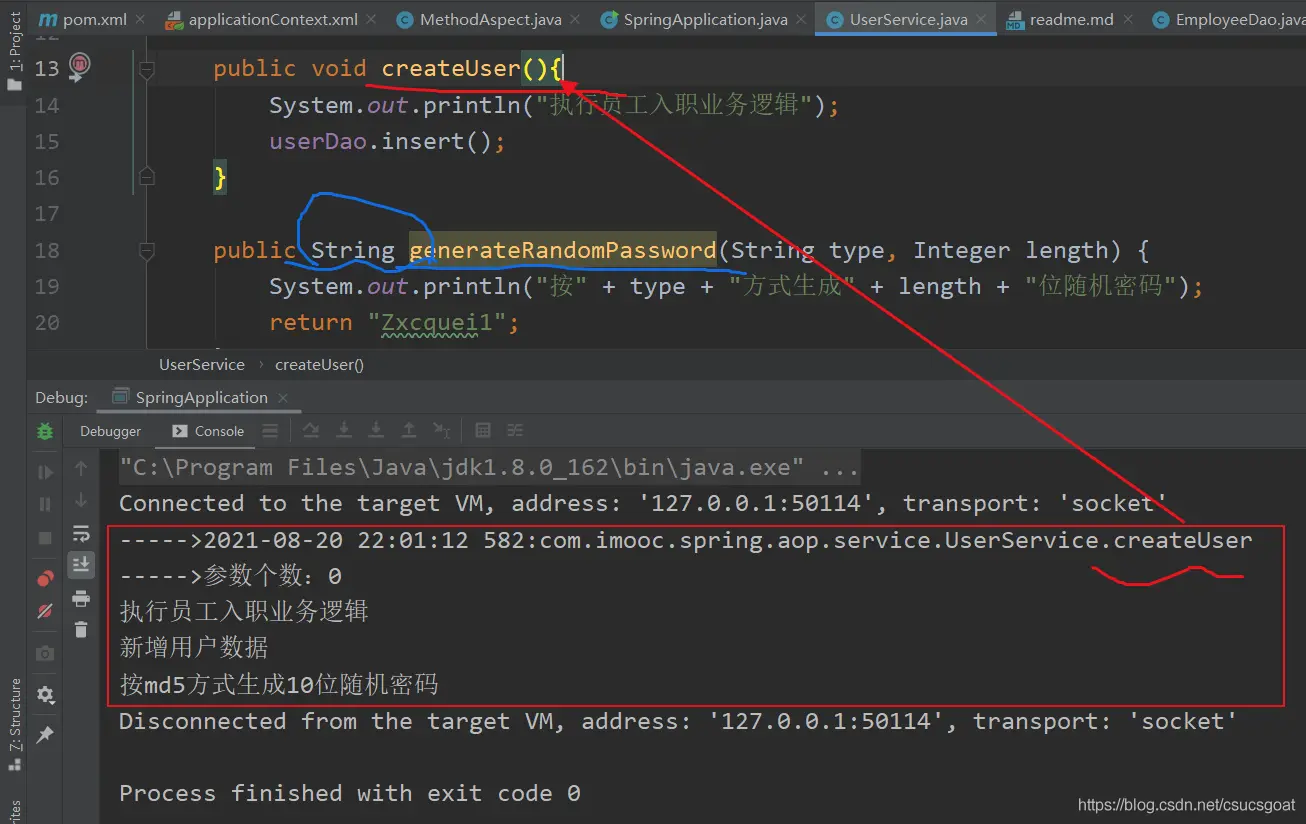Click the "Disconnected from the target VM" line

678,721
